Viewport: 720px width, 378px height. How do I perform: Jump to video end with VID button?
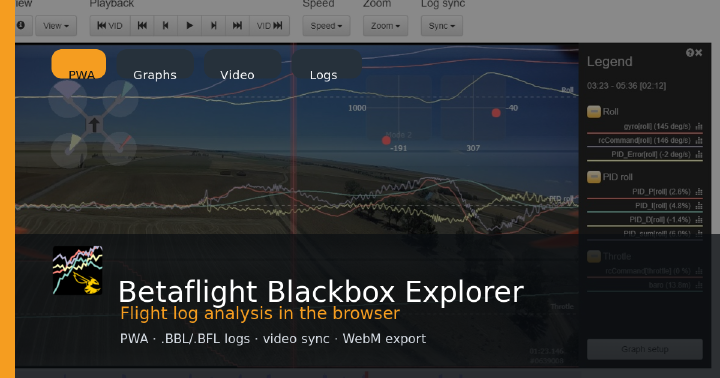click(270, 26)
